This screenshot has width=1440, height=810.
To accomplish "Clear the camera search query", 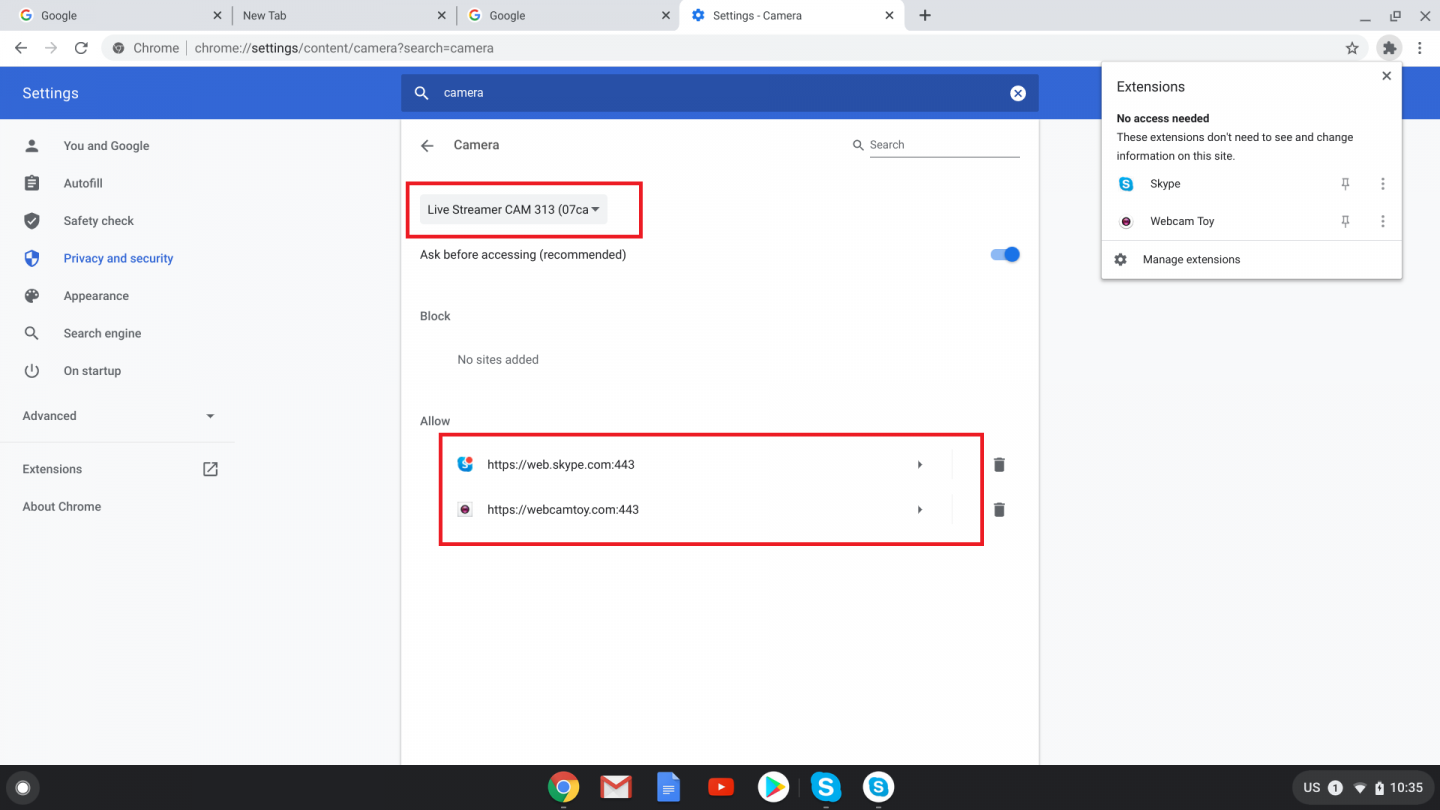I will pyautogui.click(x=1017, y=93).
